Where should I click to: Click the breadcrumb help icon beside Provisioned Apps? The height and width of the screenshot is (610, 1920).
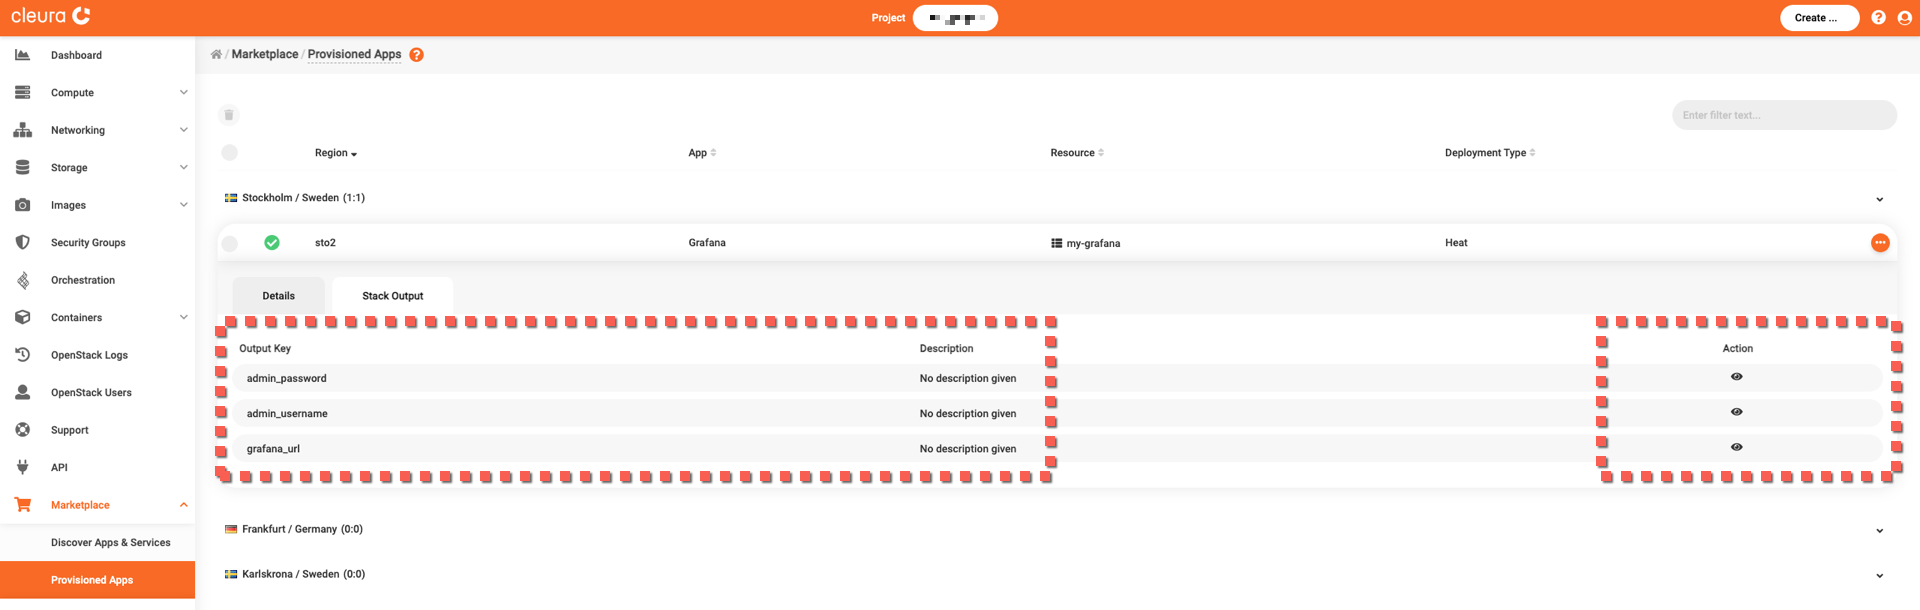click(x=417, y=55)
